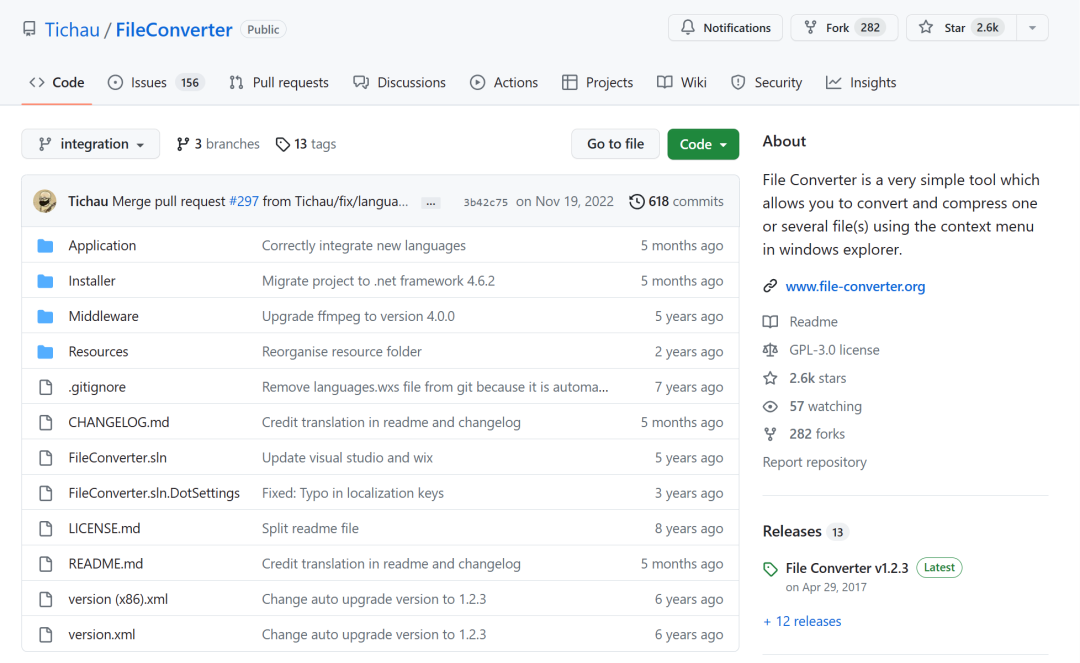Open the www.file-converter.org link

[855, 287]
